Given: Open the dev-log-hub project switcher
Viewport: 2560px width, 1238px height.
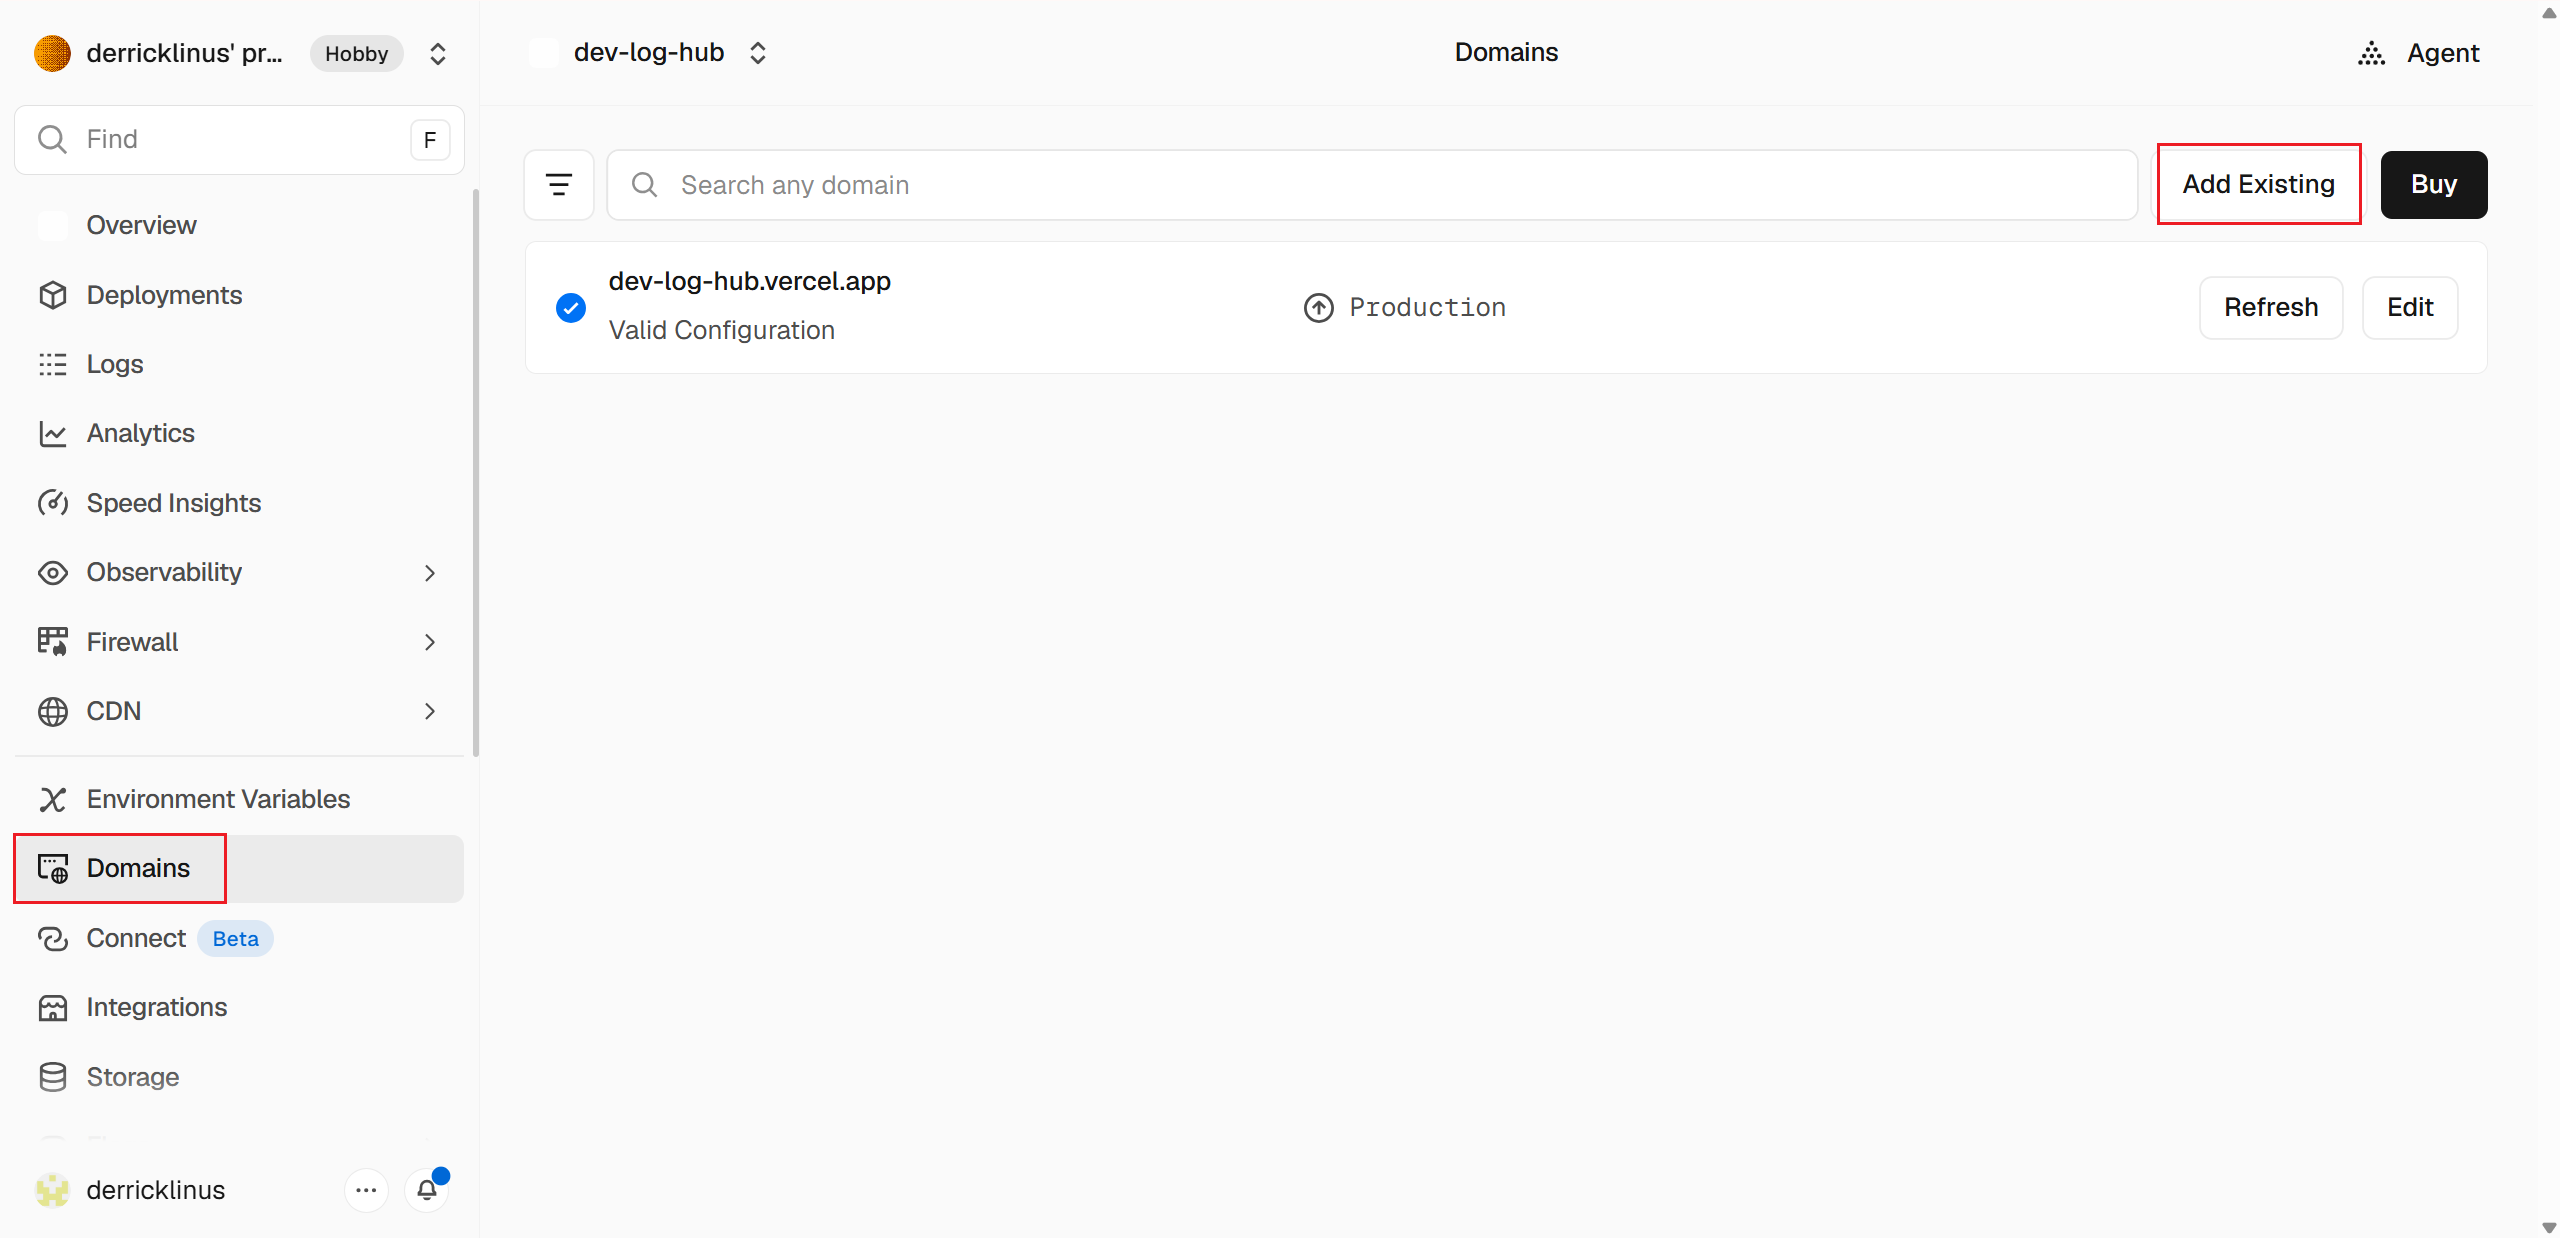Looking at the screenshot, I should pyautogui.click(x=758, y=53).
